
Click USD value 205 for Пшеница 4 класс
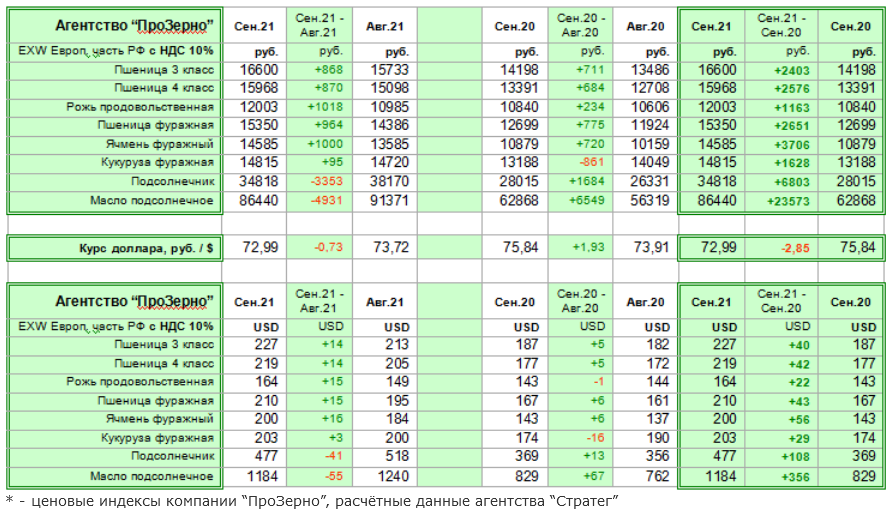[397, 364]
